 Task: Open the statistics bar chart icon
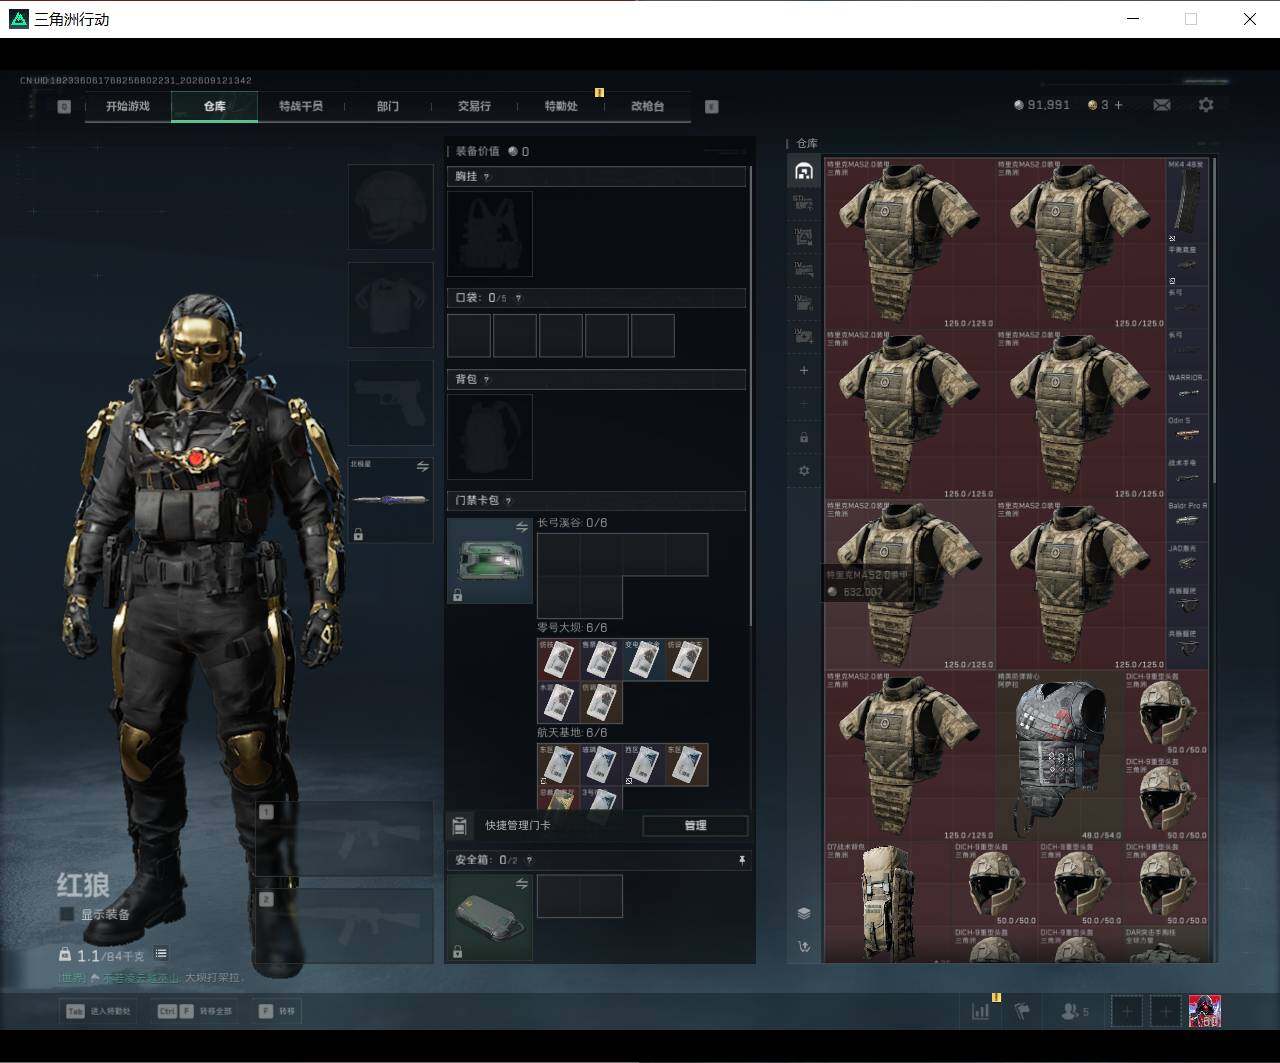[x=981, y=1011]
